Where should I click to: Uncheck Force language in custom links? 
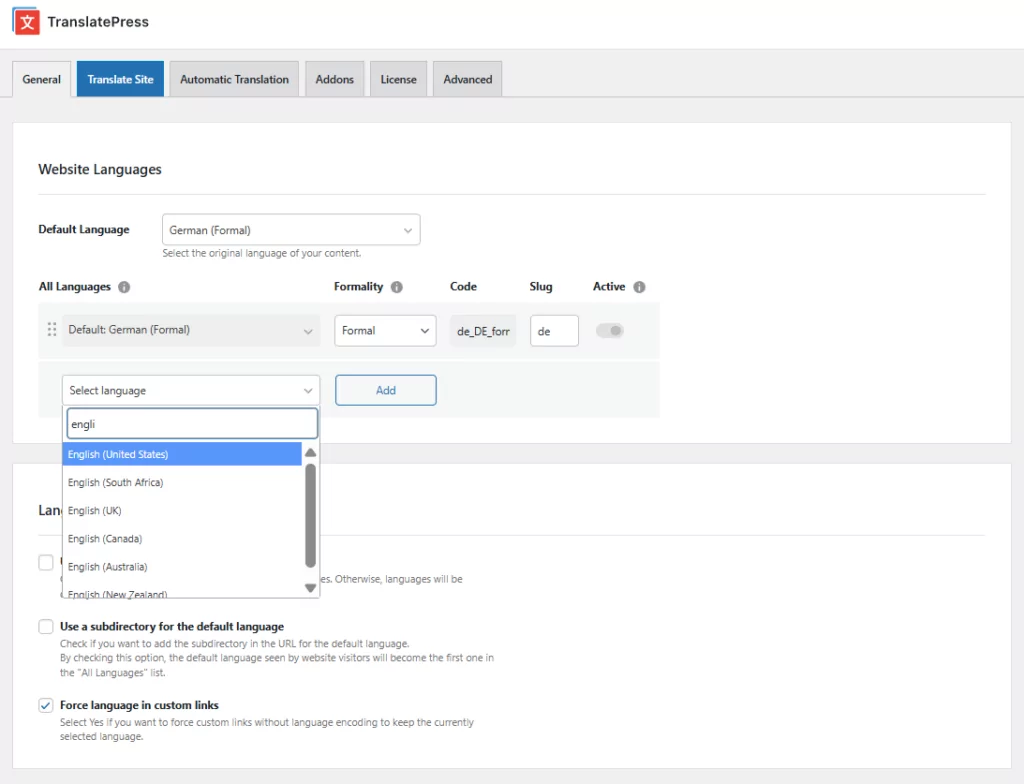coord(46,706)
